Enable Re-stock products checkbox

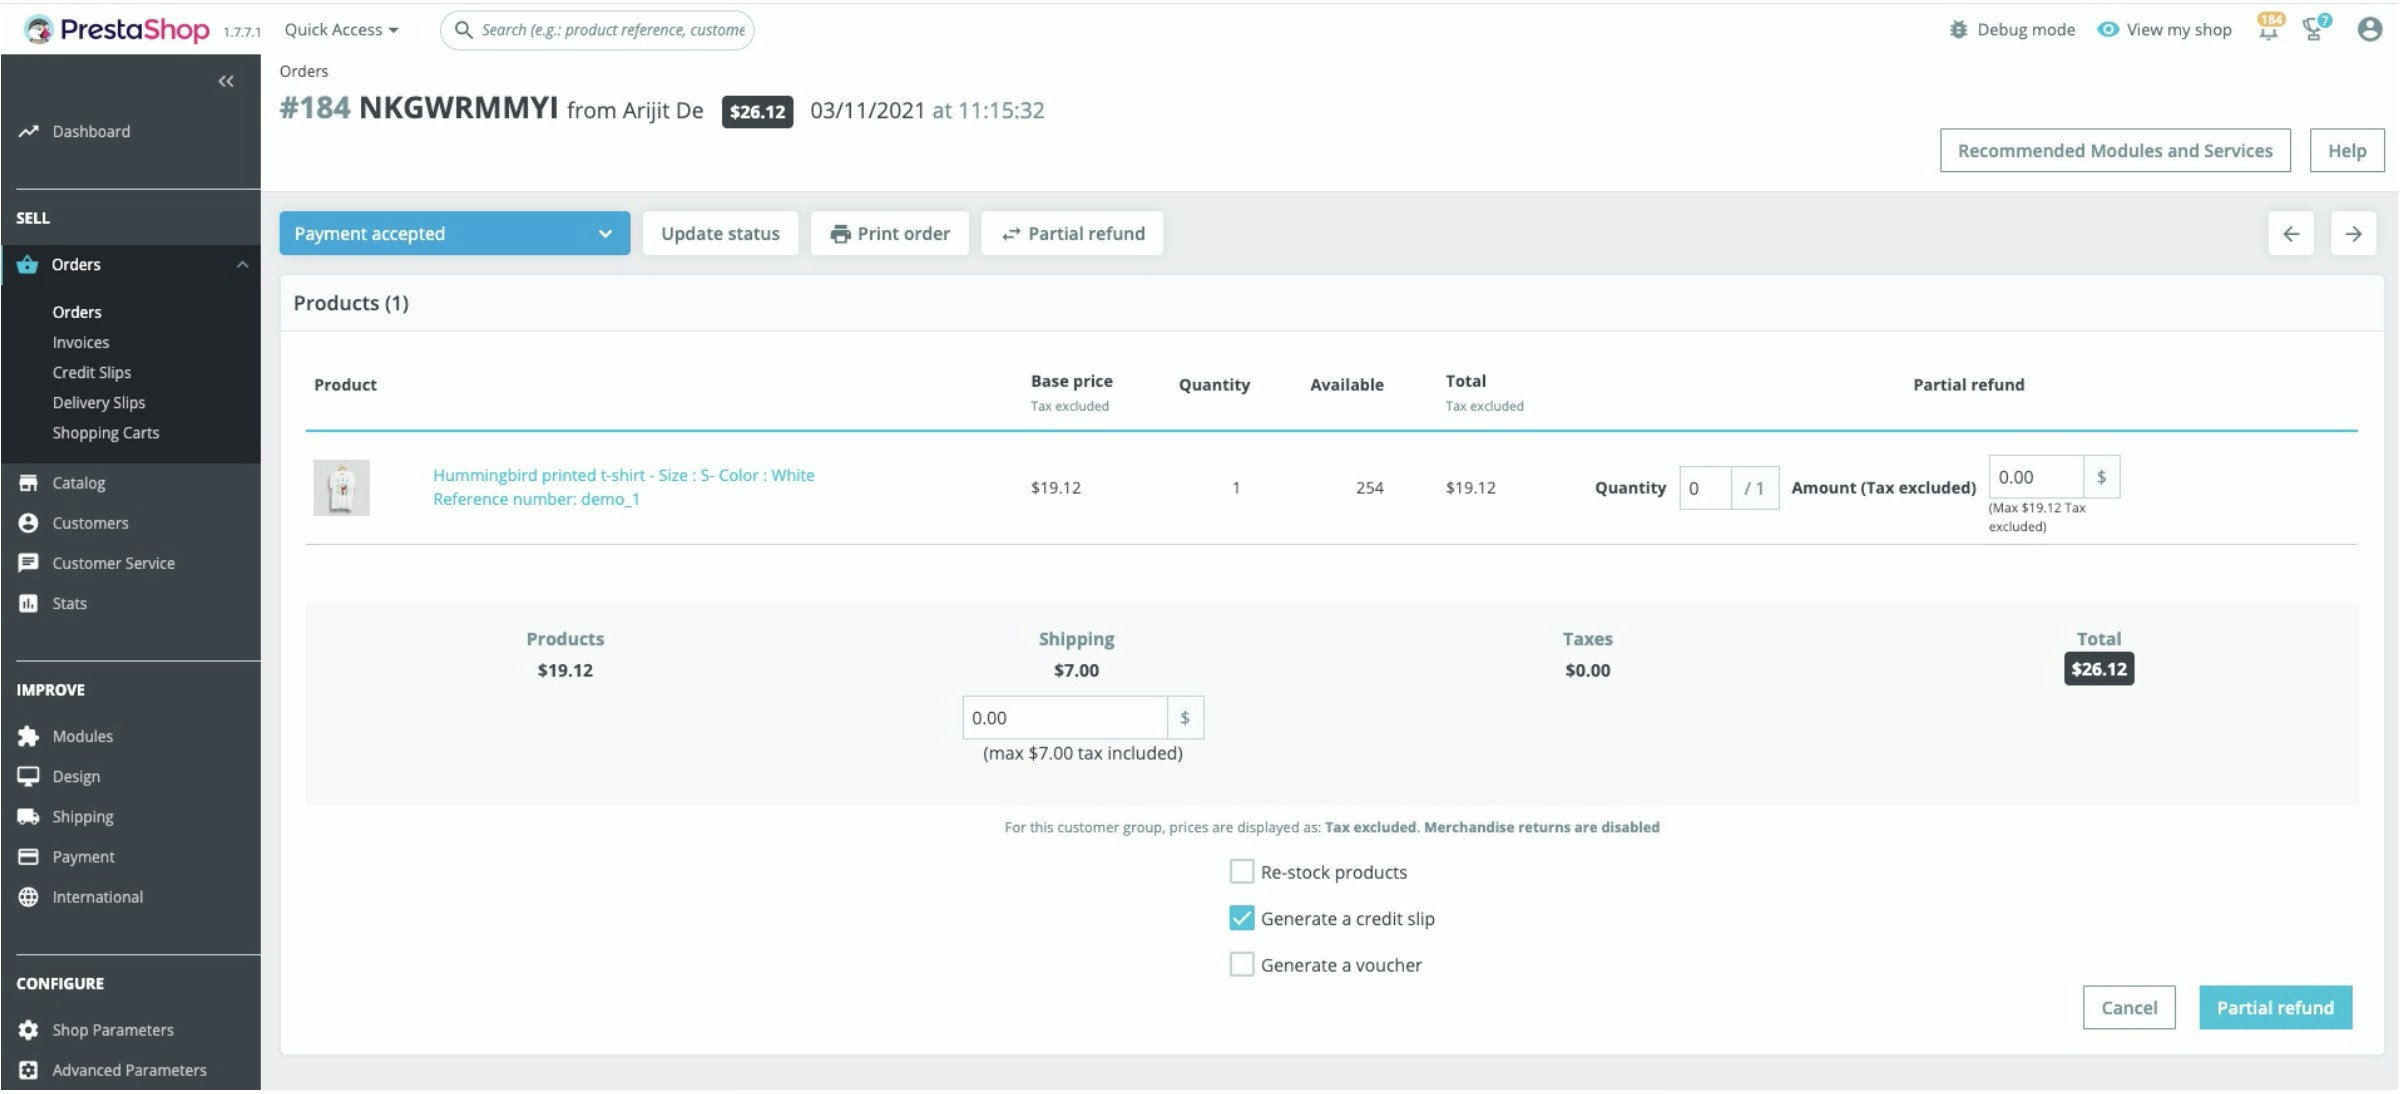tap(1241, 872)
